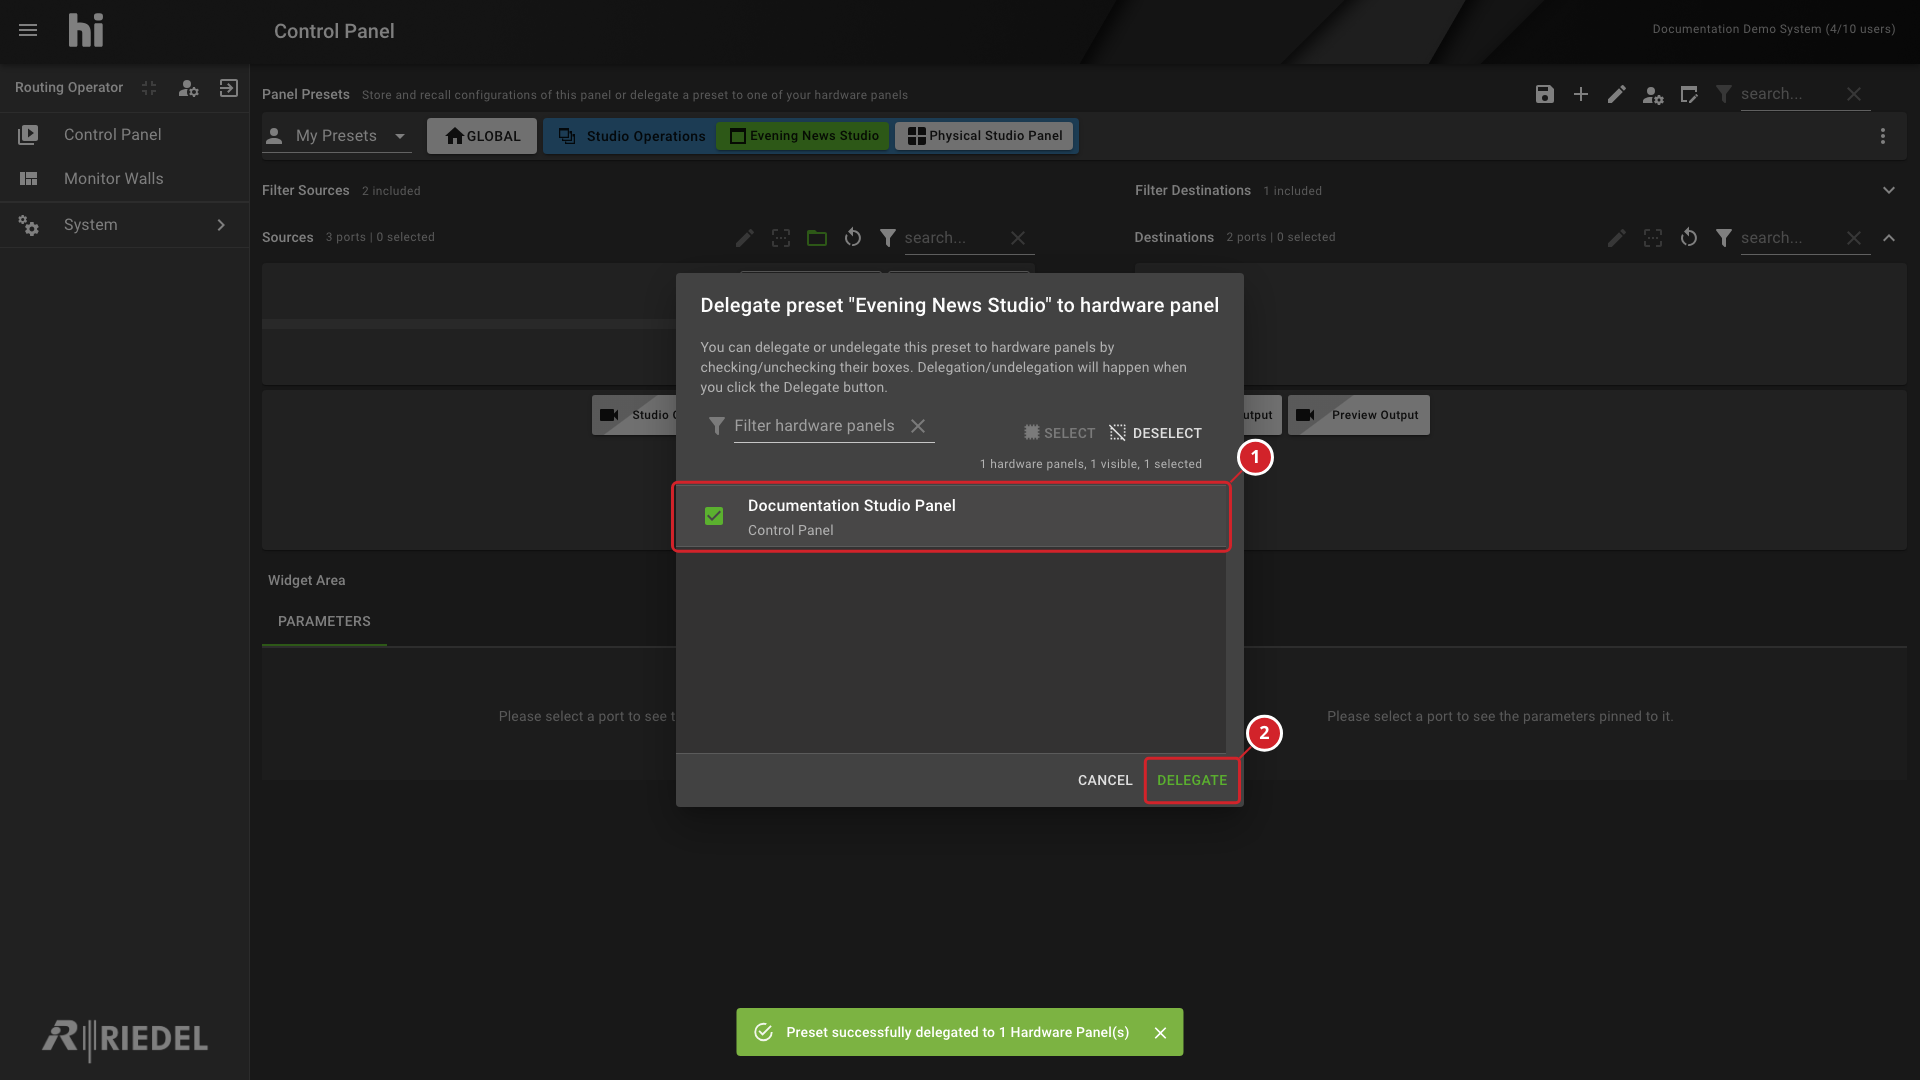1920x1080 pixels.
Task: Edit sources using the Sources pencil icon
Action: (745, 238)
